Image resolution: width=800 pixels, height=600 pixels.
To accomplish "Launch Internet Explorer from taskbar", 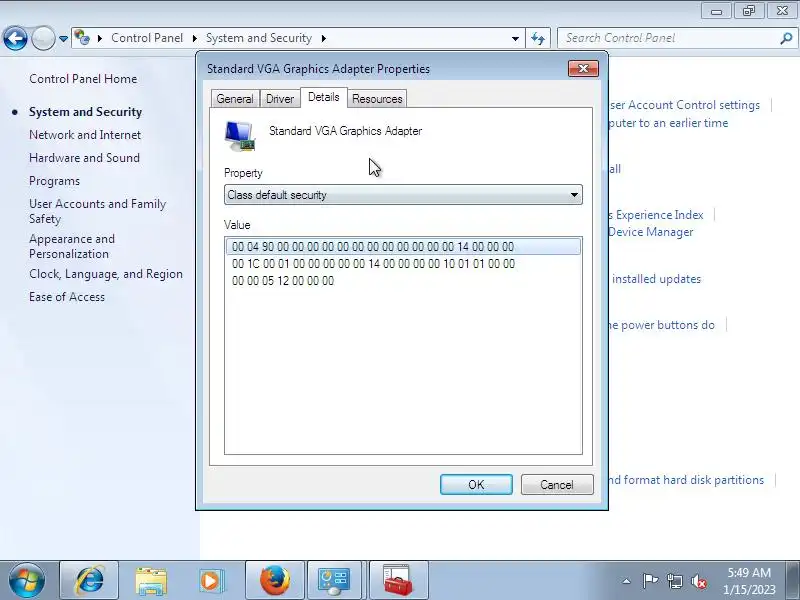I will click(x=89, y=581).
